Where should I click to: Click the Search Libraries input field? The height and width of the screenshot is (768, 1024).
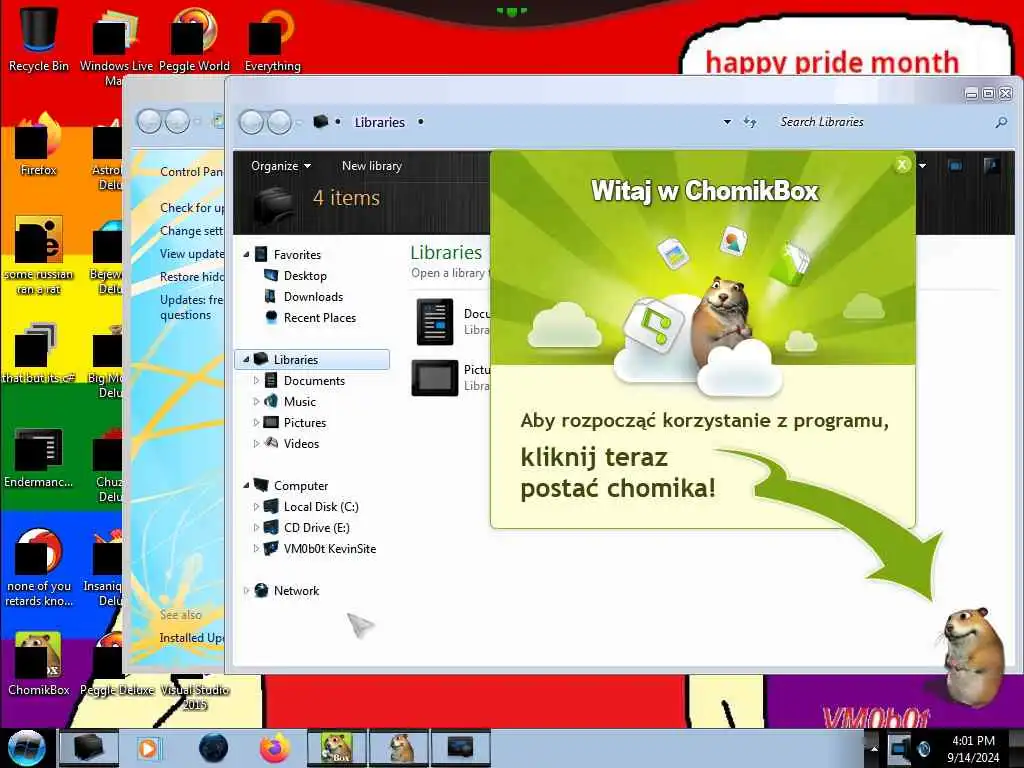882,122
